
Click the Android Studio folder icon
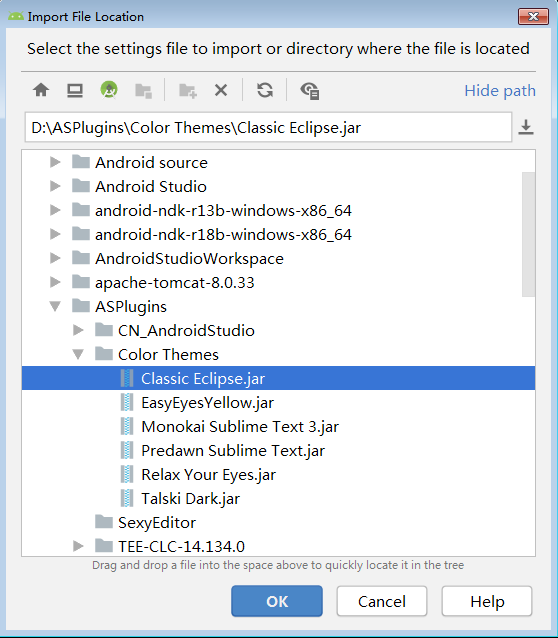pos(81,186)
